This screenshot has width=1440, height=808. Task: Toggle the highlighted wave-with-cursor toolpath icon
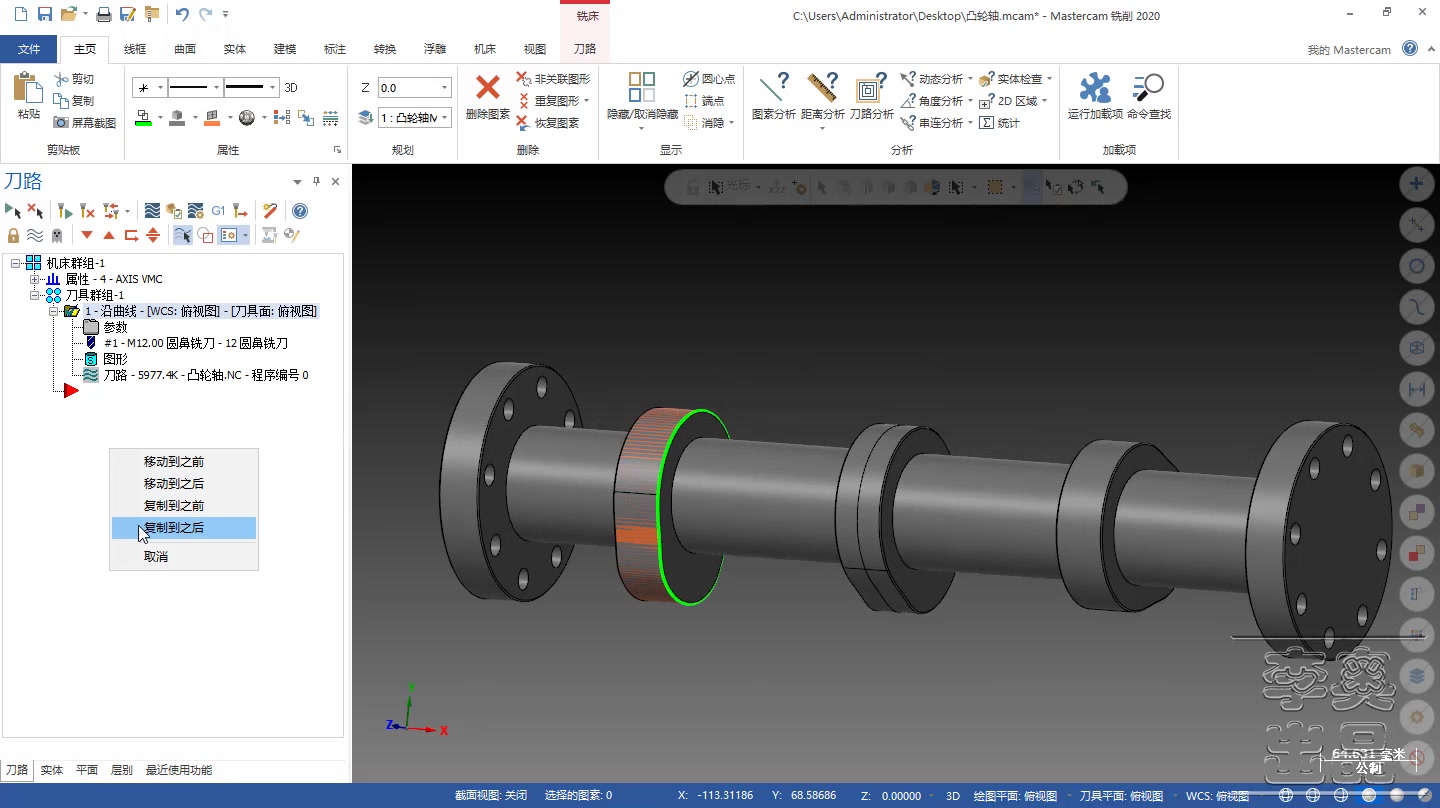click(182, 235)
